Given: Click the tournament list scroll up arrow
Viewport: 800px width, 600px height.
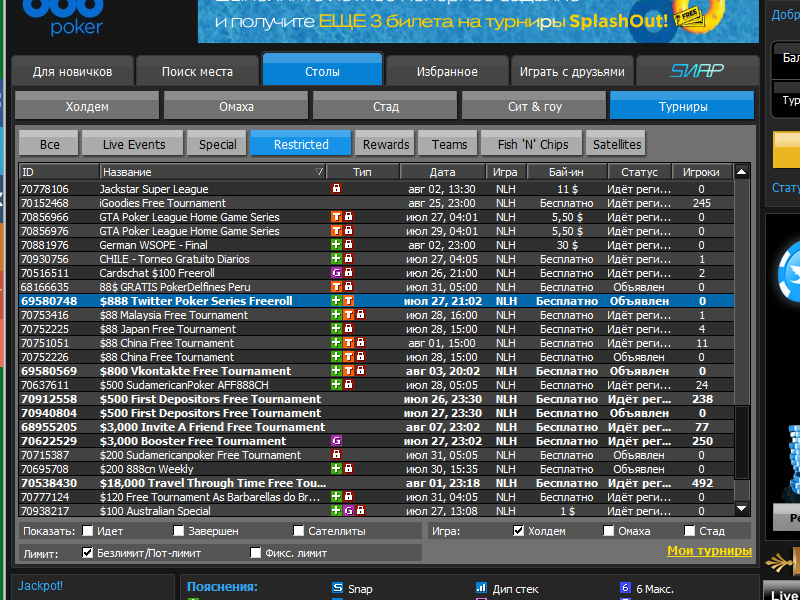Looking at the screenshot, I should coord(741,172).
